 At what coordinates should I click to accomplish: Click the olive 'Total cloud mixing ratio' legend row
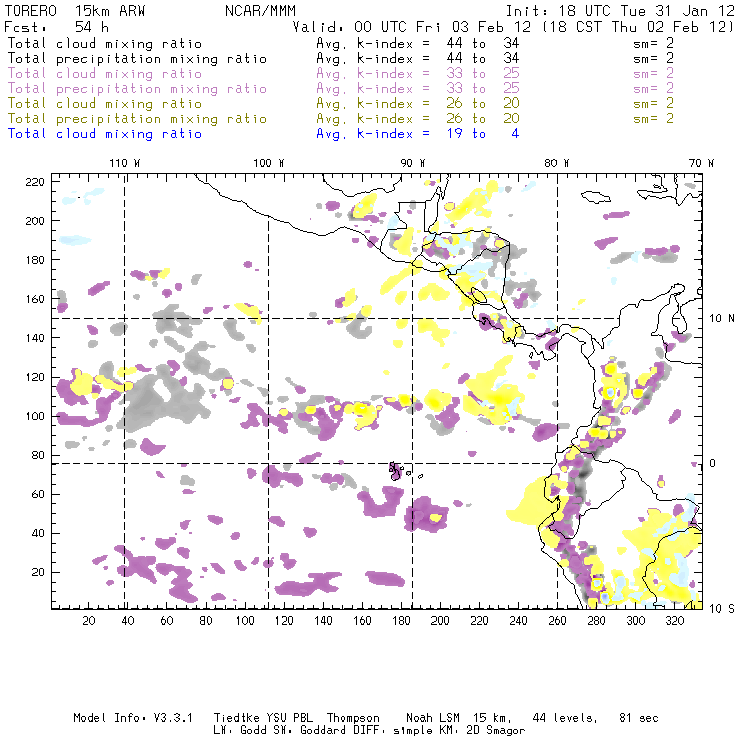point(339,103)
